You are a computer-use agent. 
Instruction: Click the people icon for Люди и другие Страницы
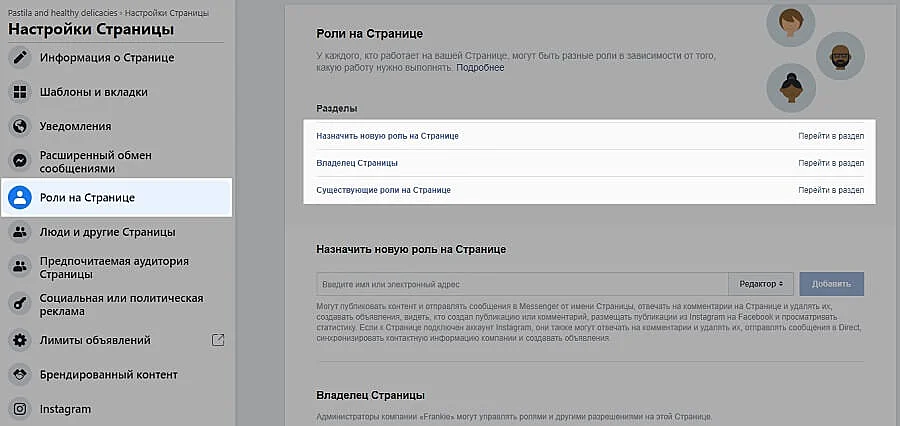19,232
